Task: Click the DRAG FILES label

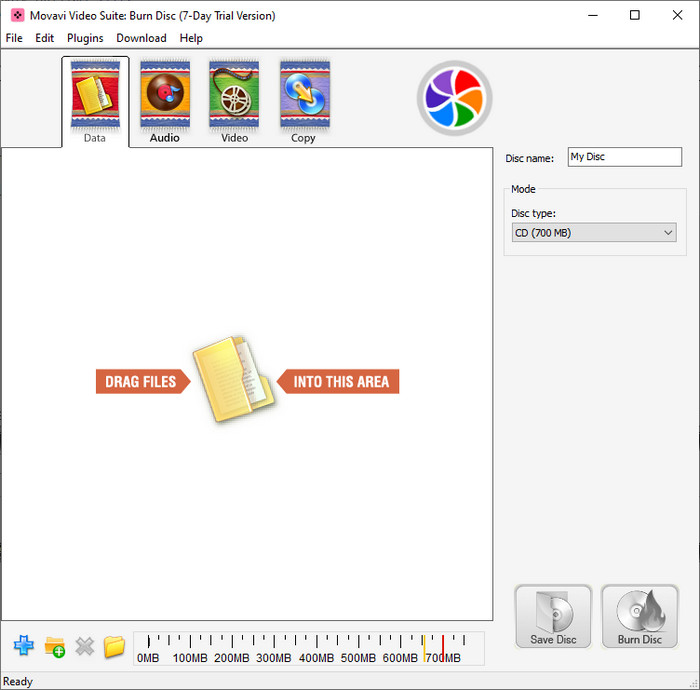Action: coord(143,382)
